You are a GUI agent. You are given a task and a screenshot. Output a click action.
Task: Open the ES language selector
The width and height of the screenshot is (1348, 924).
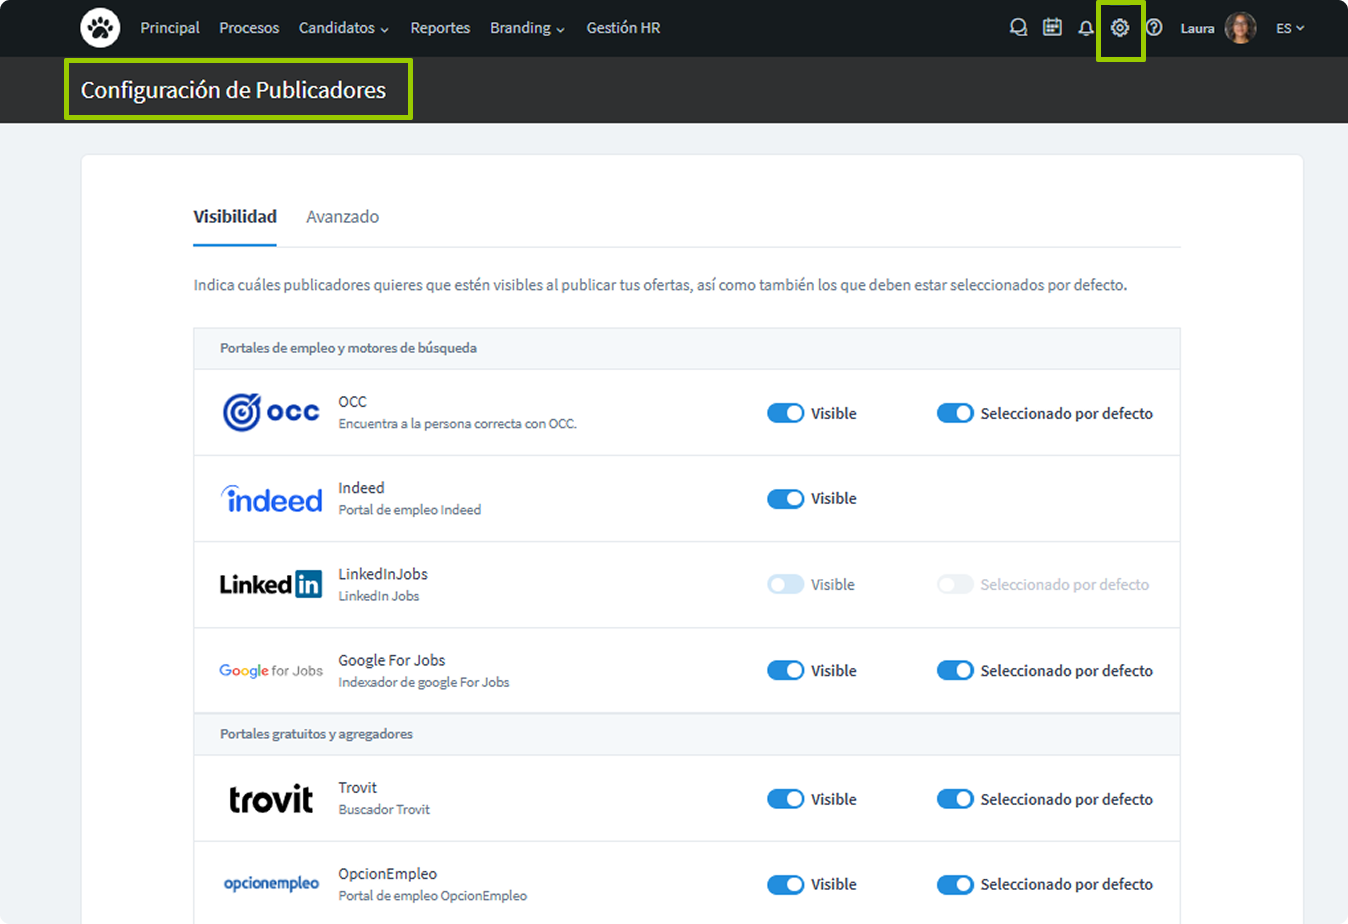tap(1290, 28)
